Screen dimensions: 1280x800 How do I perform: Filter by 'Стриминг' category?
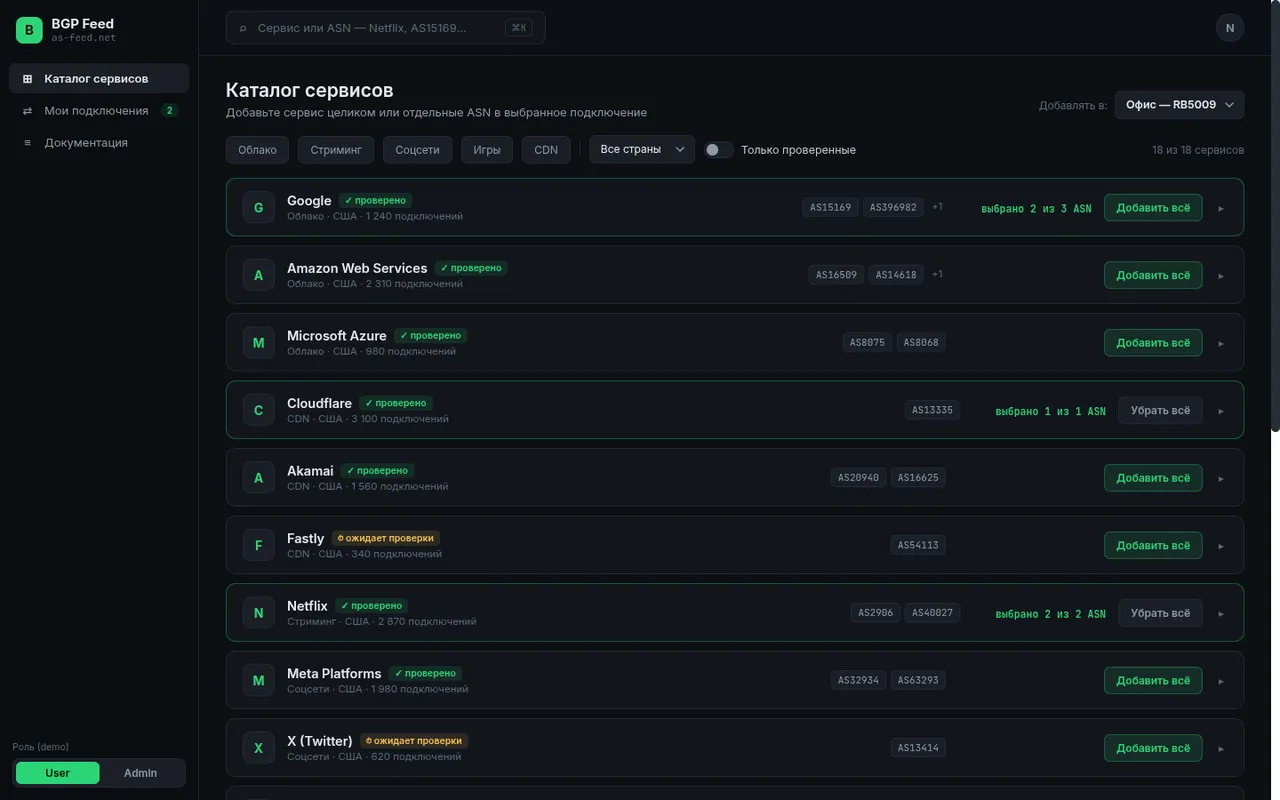(336, 150)
